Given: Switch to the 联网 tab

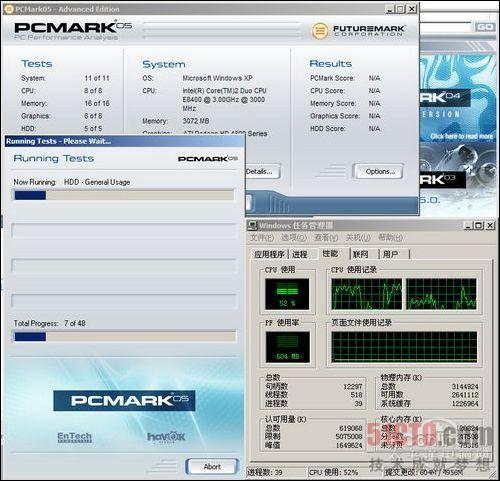Looking at the screenshot, I should click(x=360, y=254).
